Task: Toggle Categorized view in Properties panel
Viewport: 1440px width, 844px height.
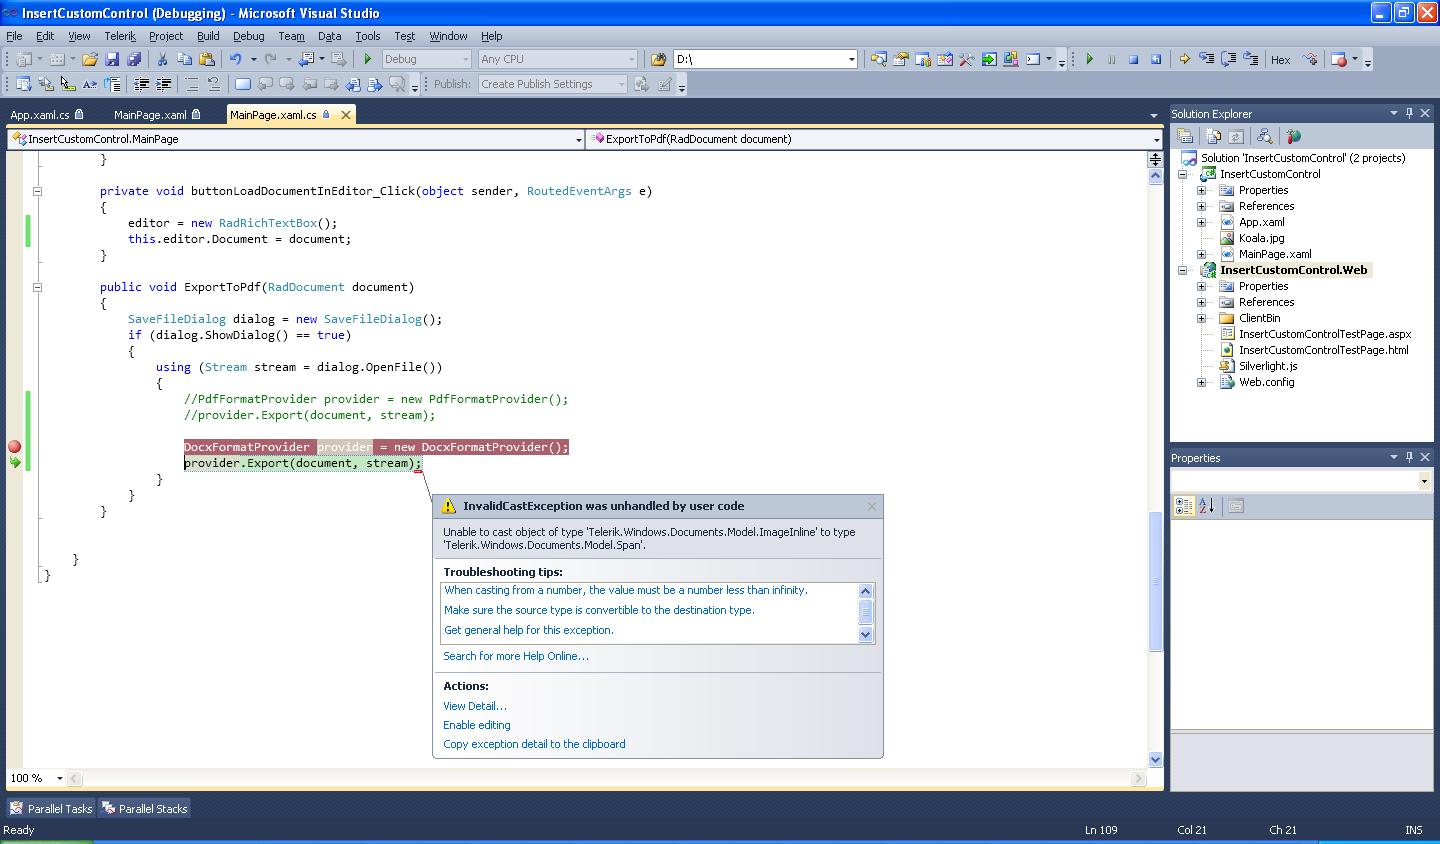Action: pos(1184,506)
